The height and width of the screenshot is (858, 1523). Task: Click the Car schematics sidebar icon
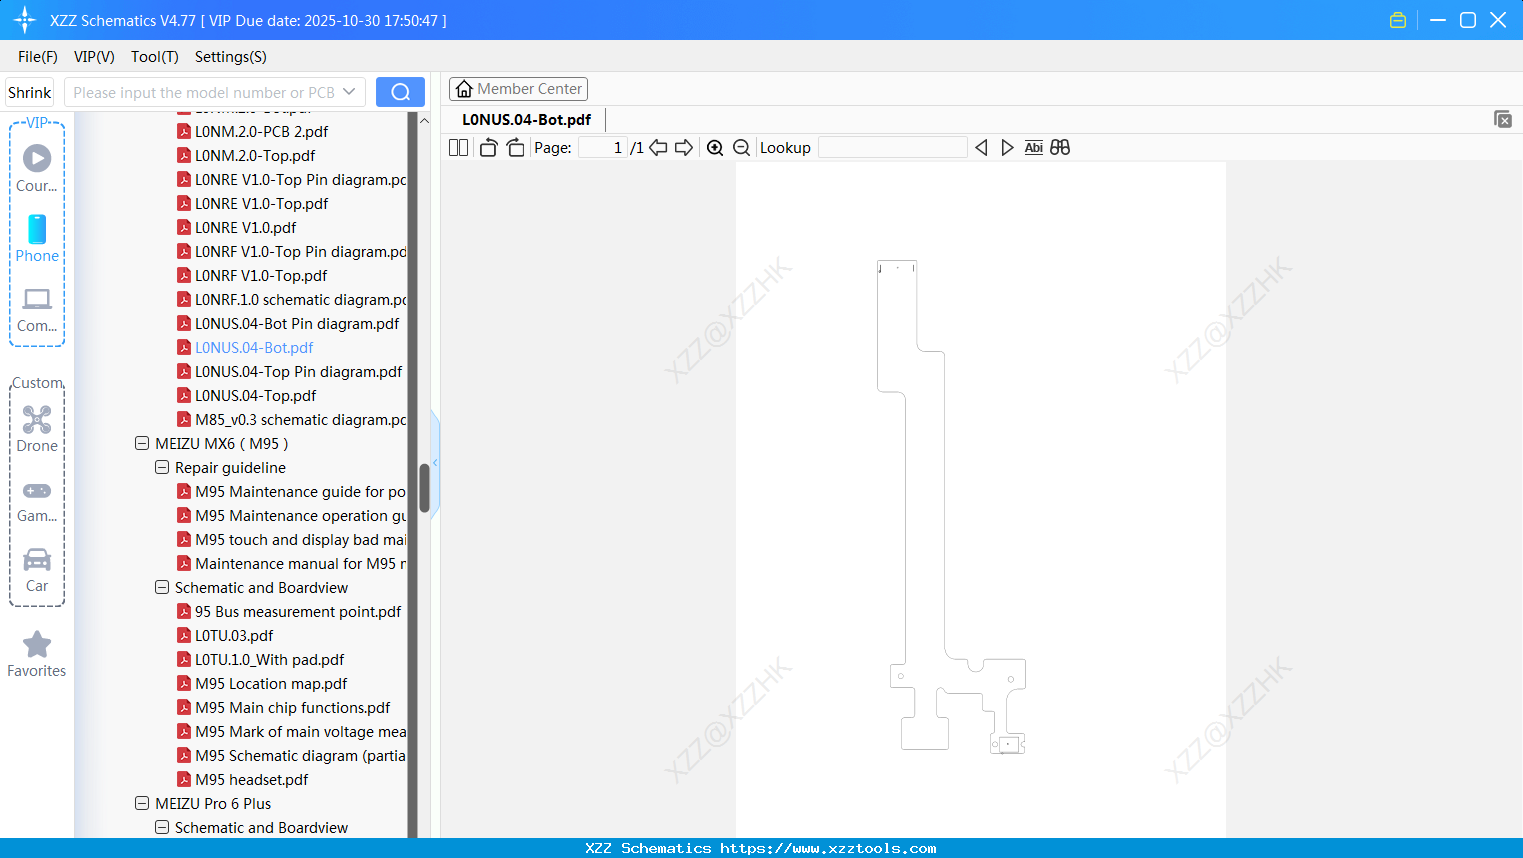pyautogui.click(x=37, y=560)
